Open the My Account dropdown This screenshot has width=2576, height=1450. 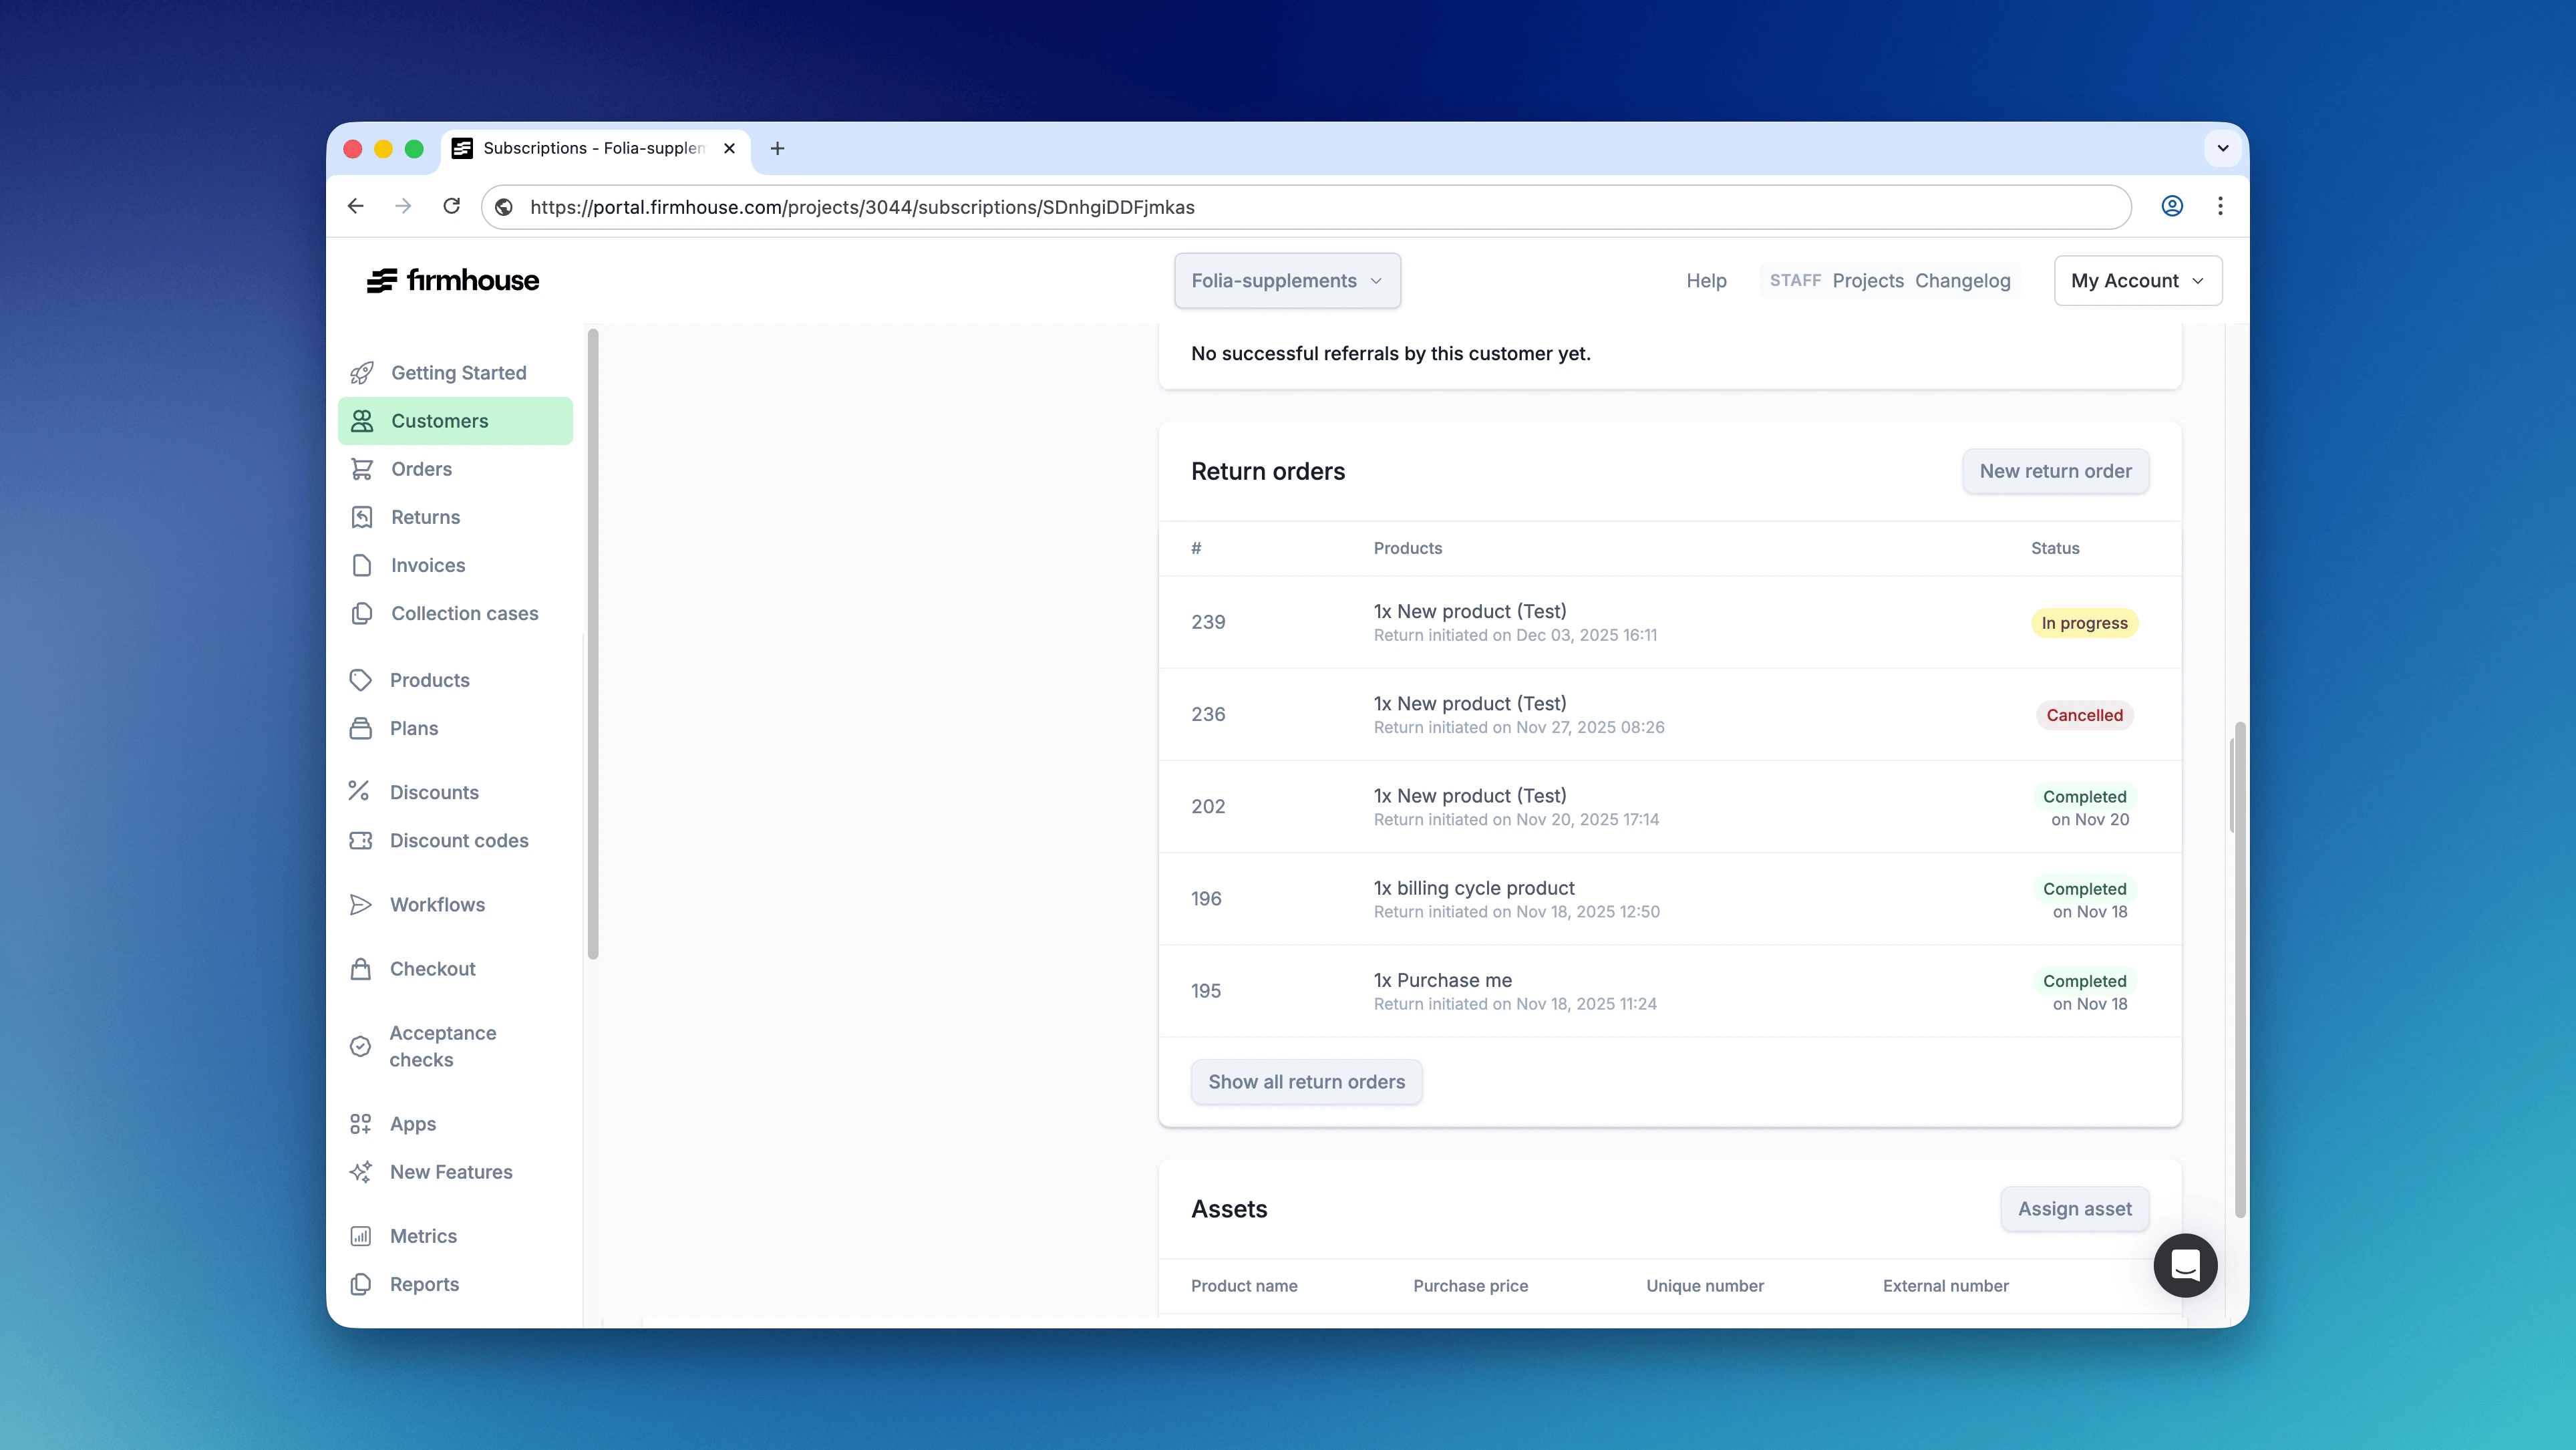coord(2137,281)
